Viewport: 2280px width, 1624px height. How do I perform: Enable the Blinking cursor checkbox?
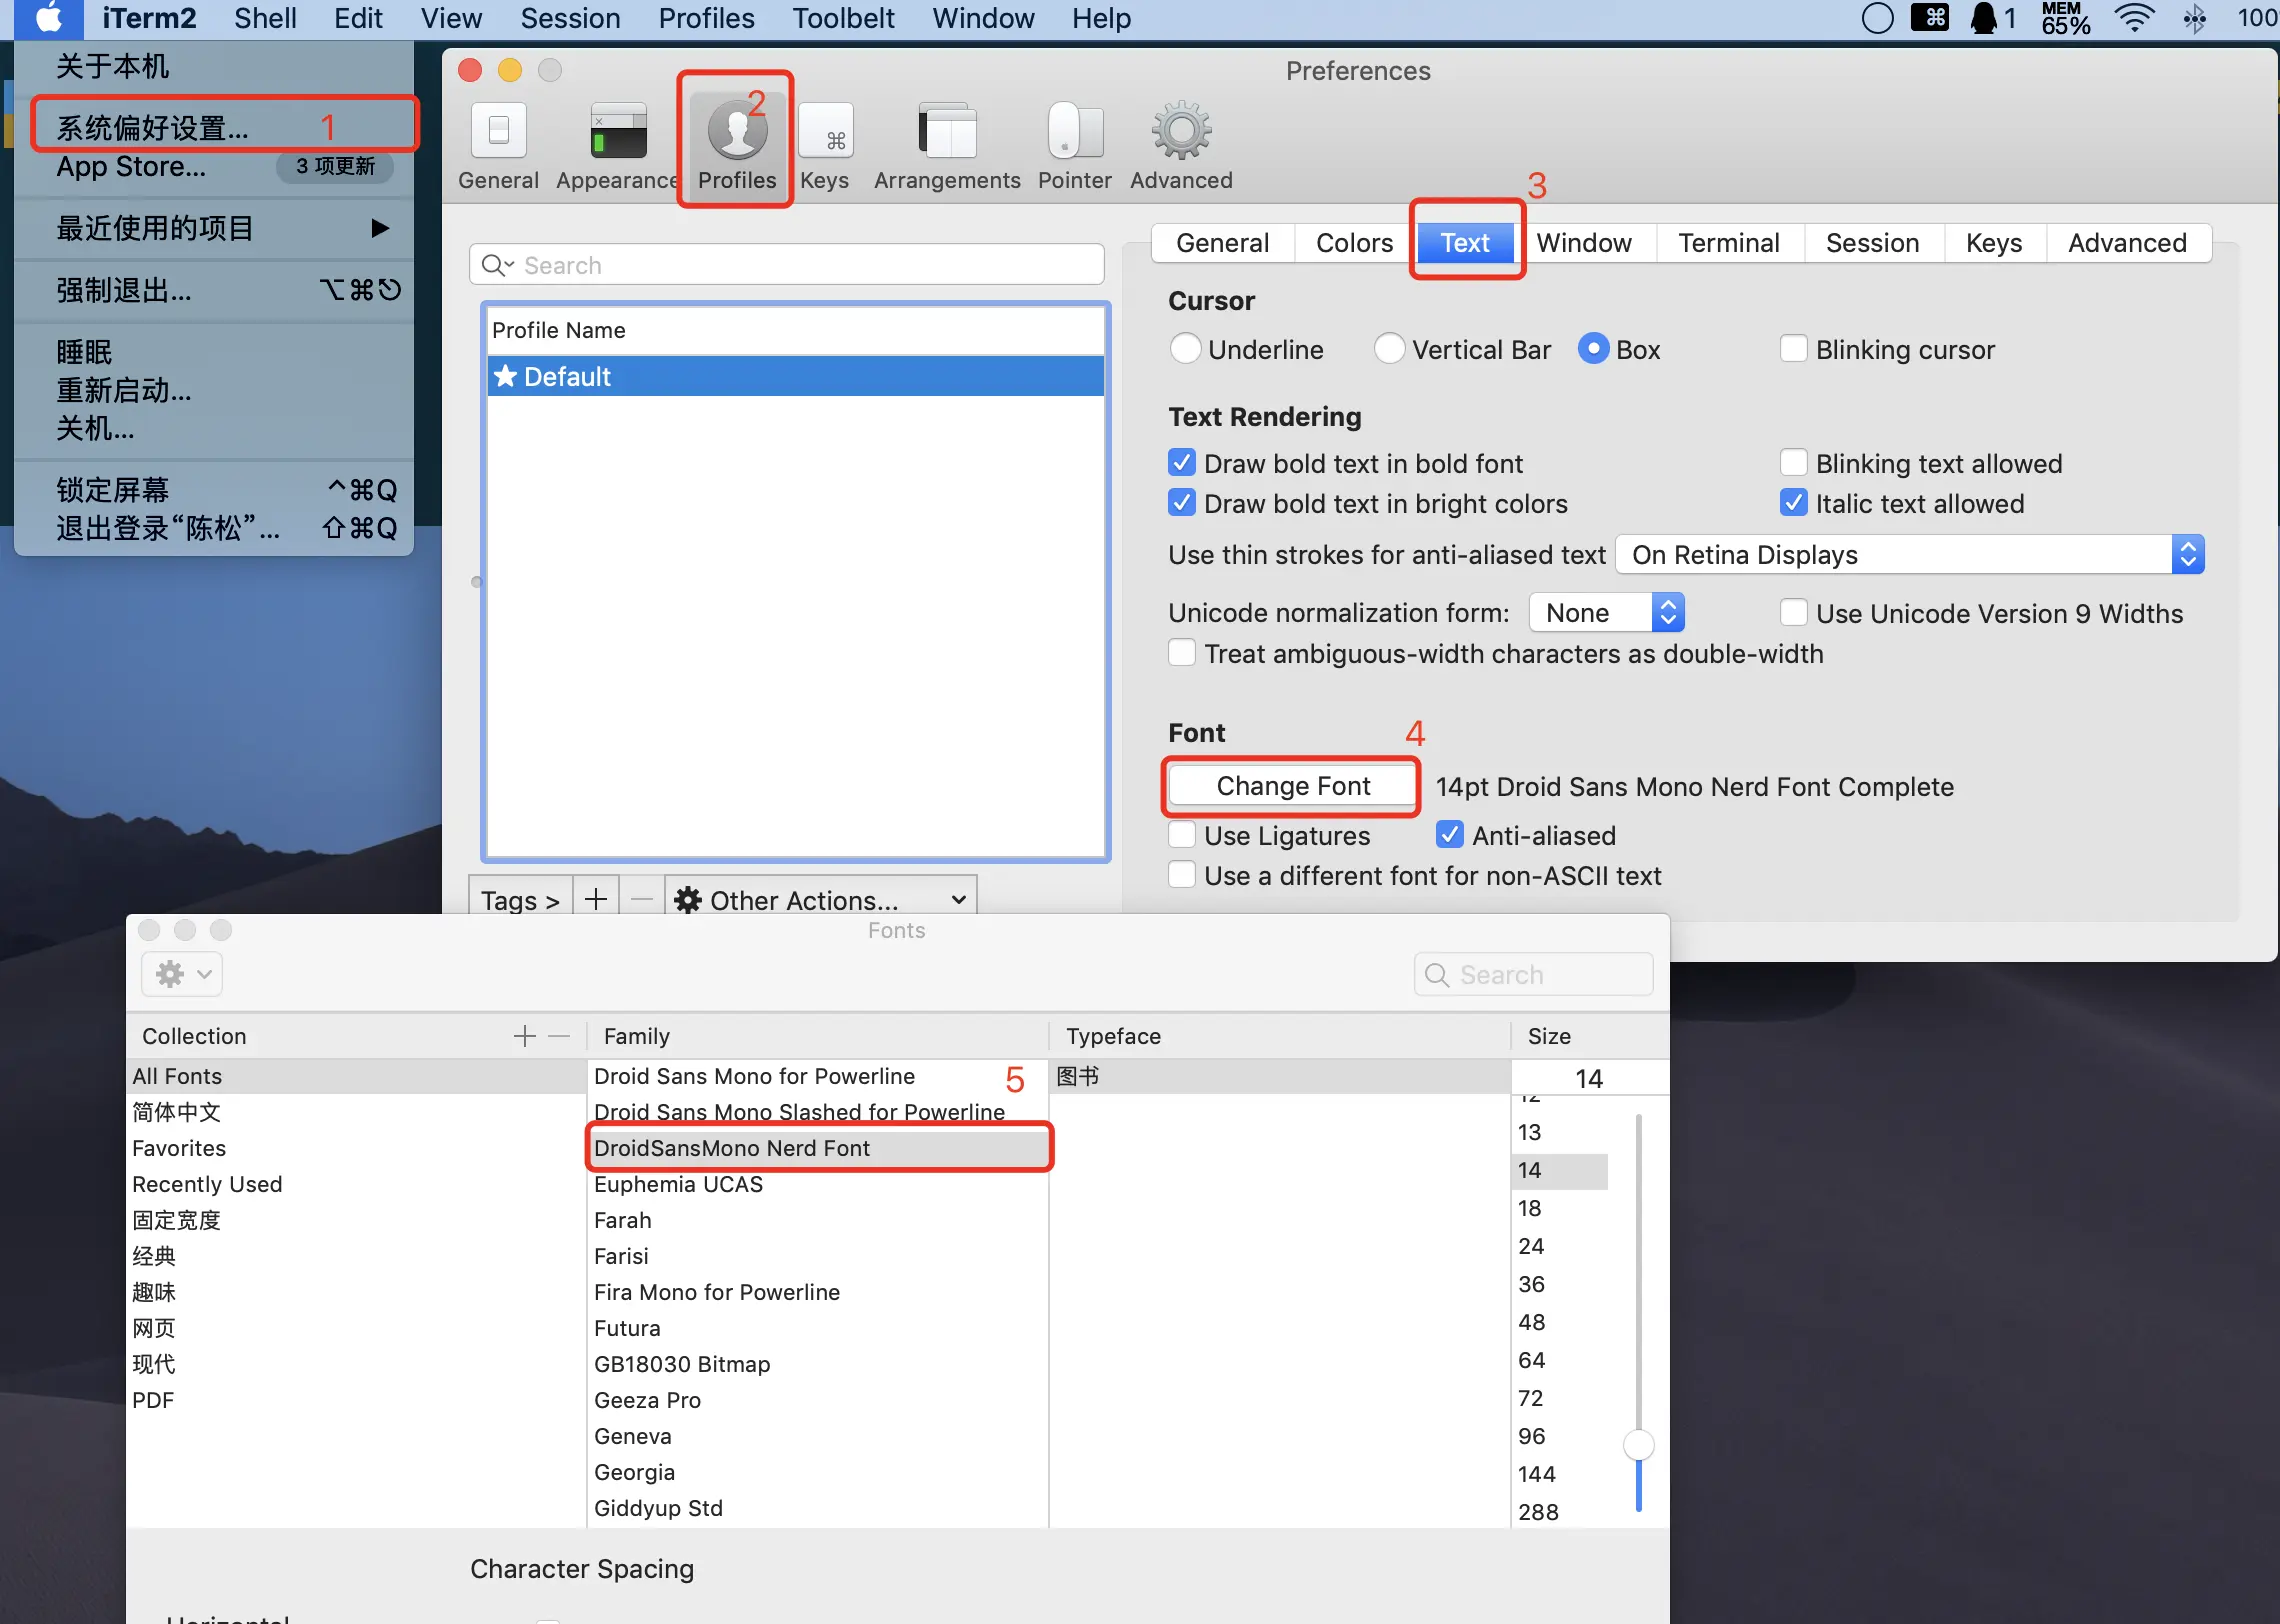(1794, 349)
